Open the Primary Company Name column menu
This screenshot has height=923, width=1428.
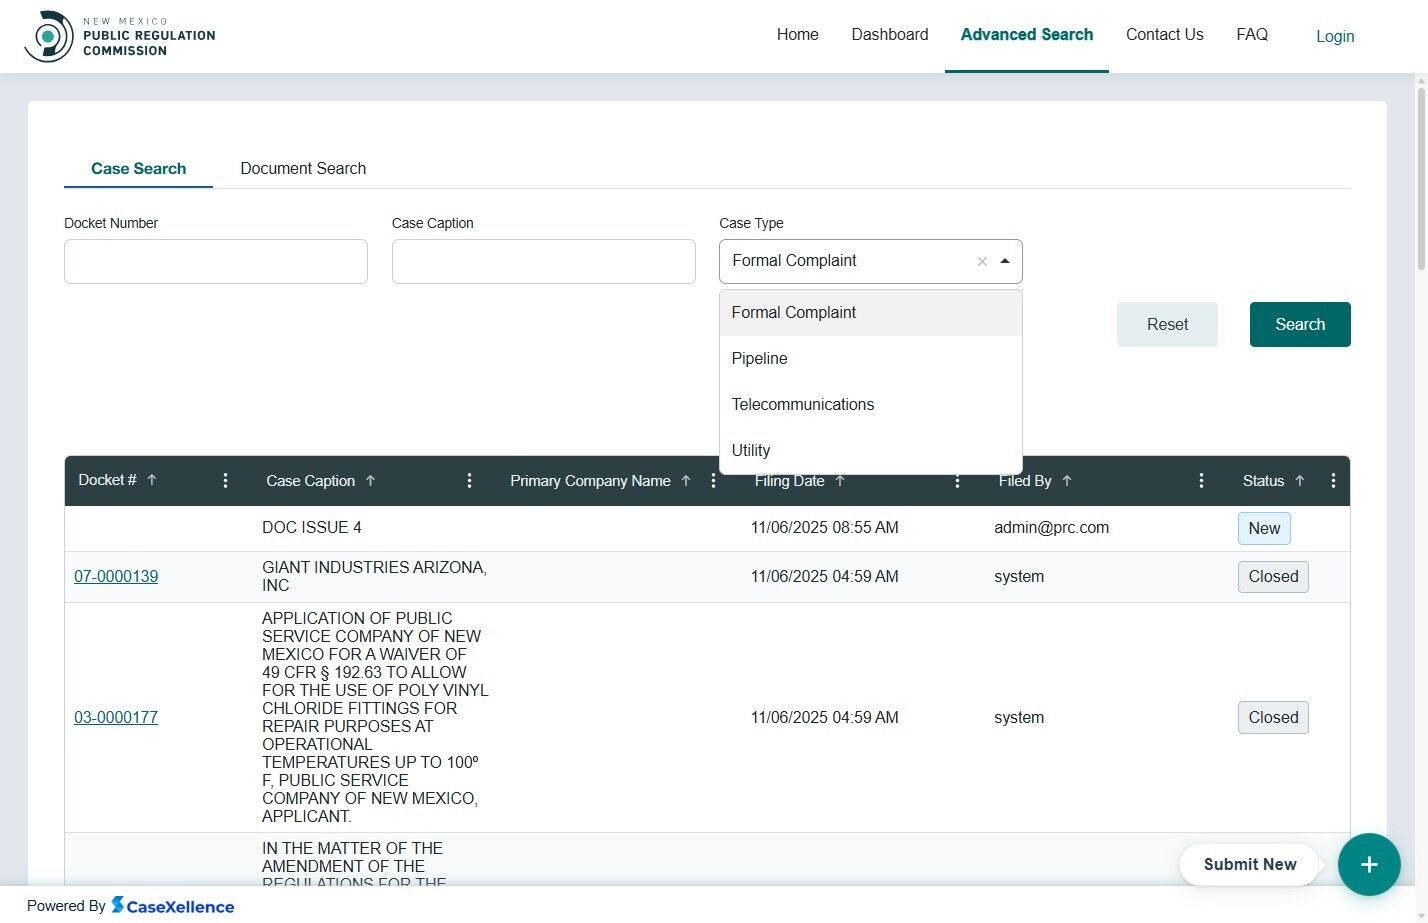[713, 480]
